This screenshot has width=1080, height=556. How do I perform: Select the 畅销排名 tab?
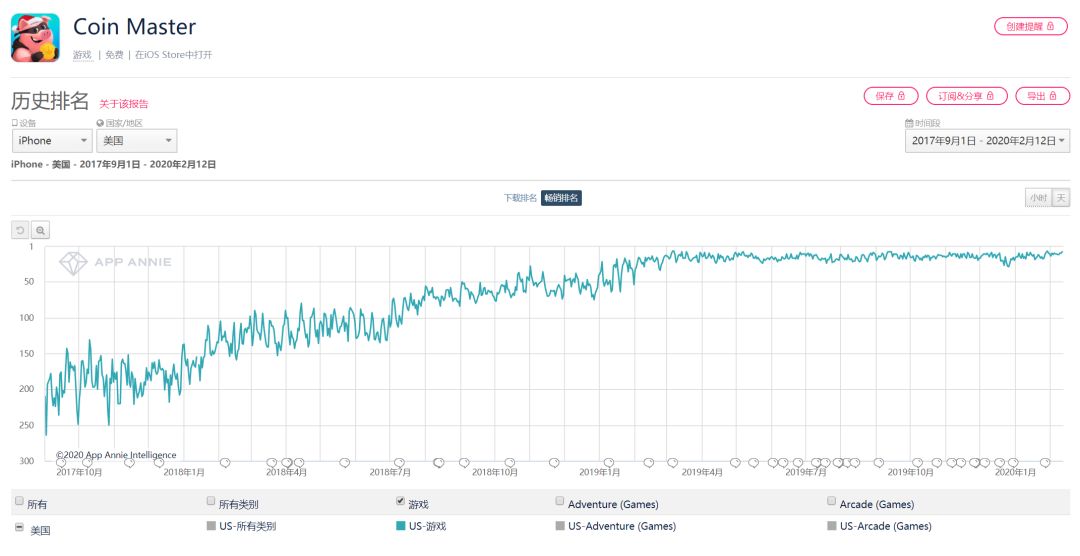click(561, 198)
